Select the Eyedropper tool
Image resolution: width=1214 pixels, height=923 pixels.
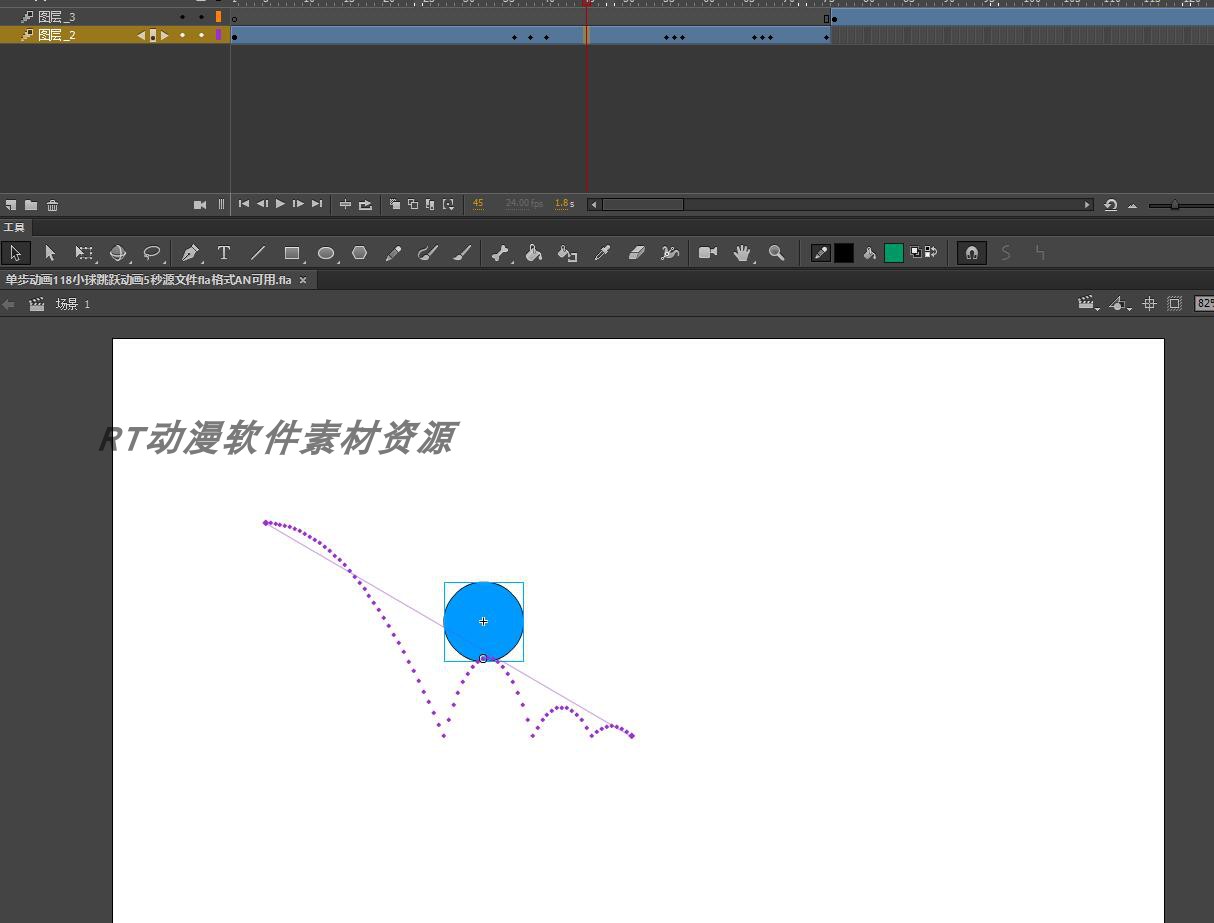pos(602,254)
